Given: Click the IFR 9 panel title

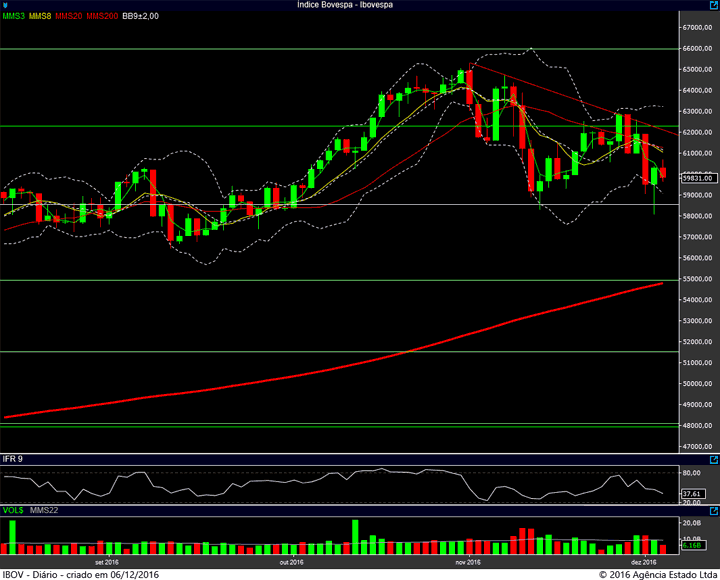Looking at the screenshot, I should 13,459.
